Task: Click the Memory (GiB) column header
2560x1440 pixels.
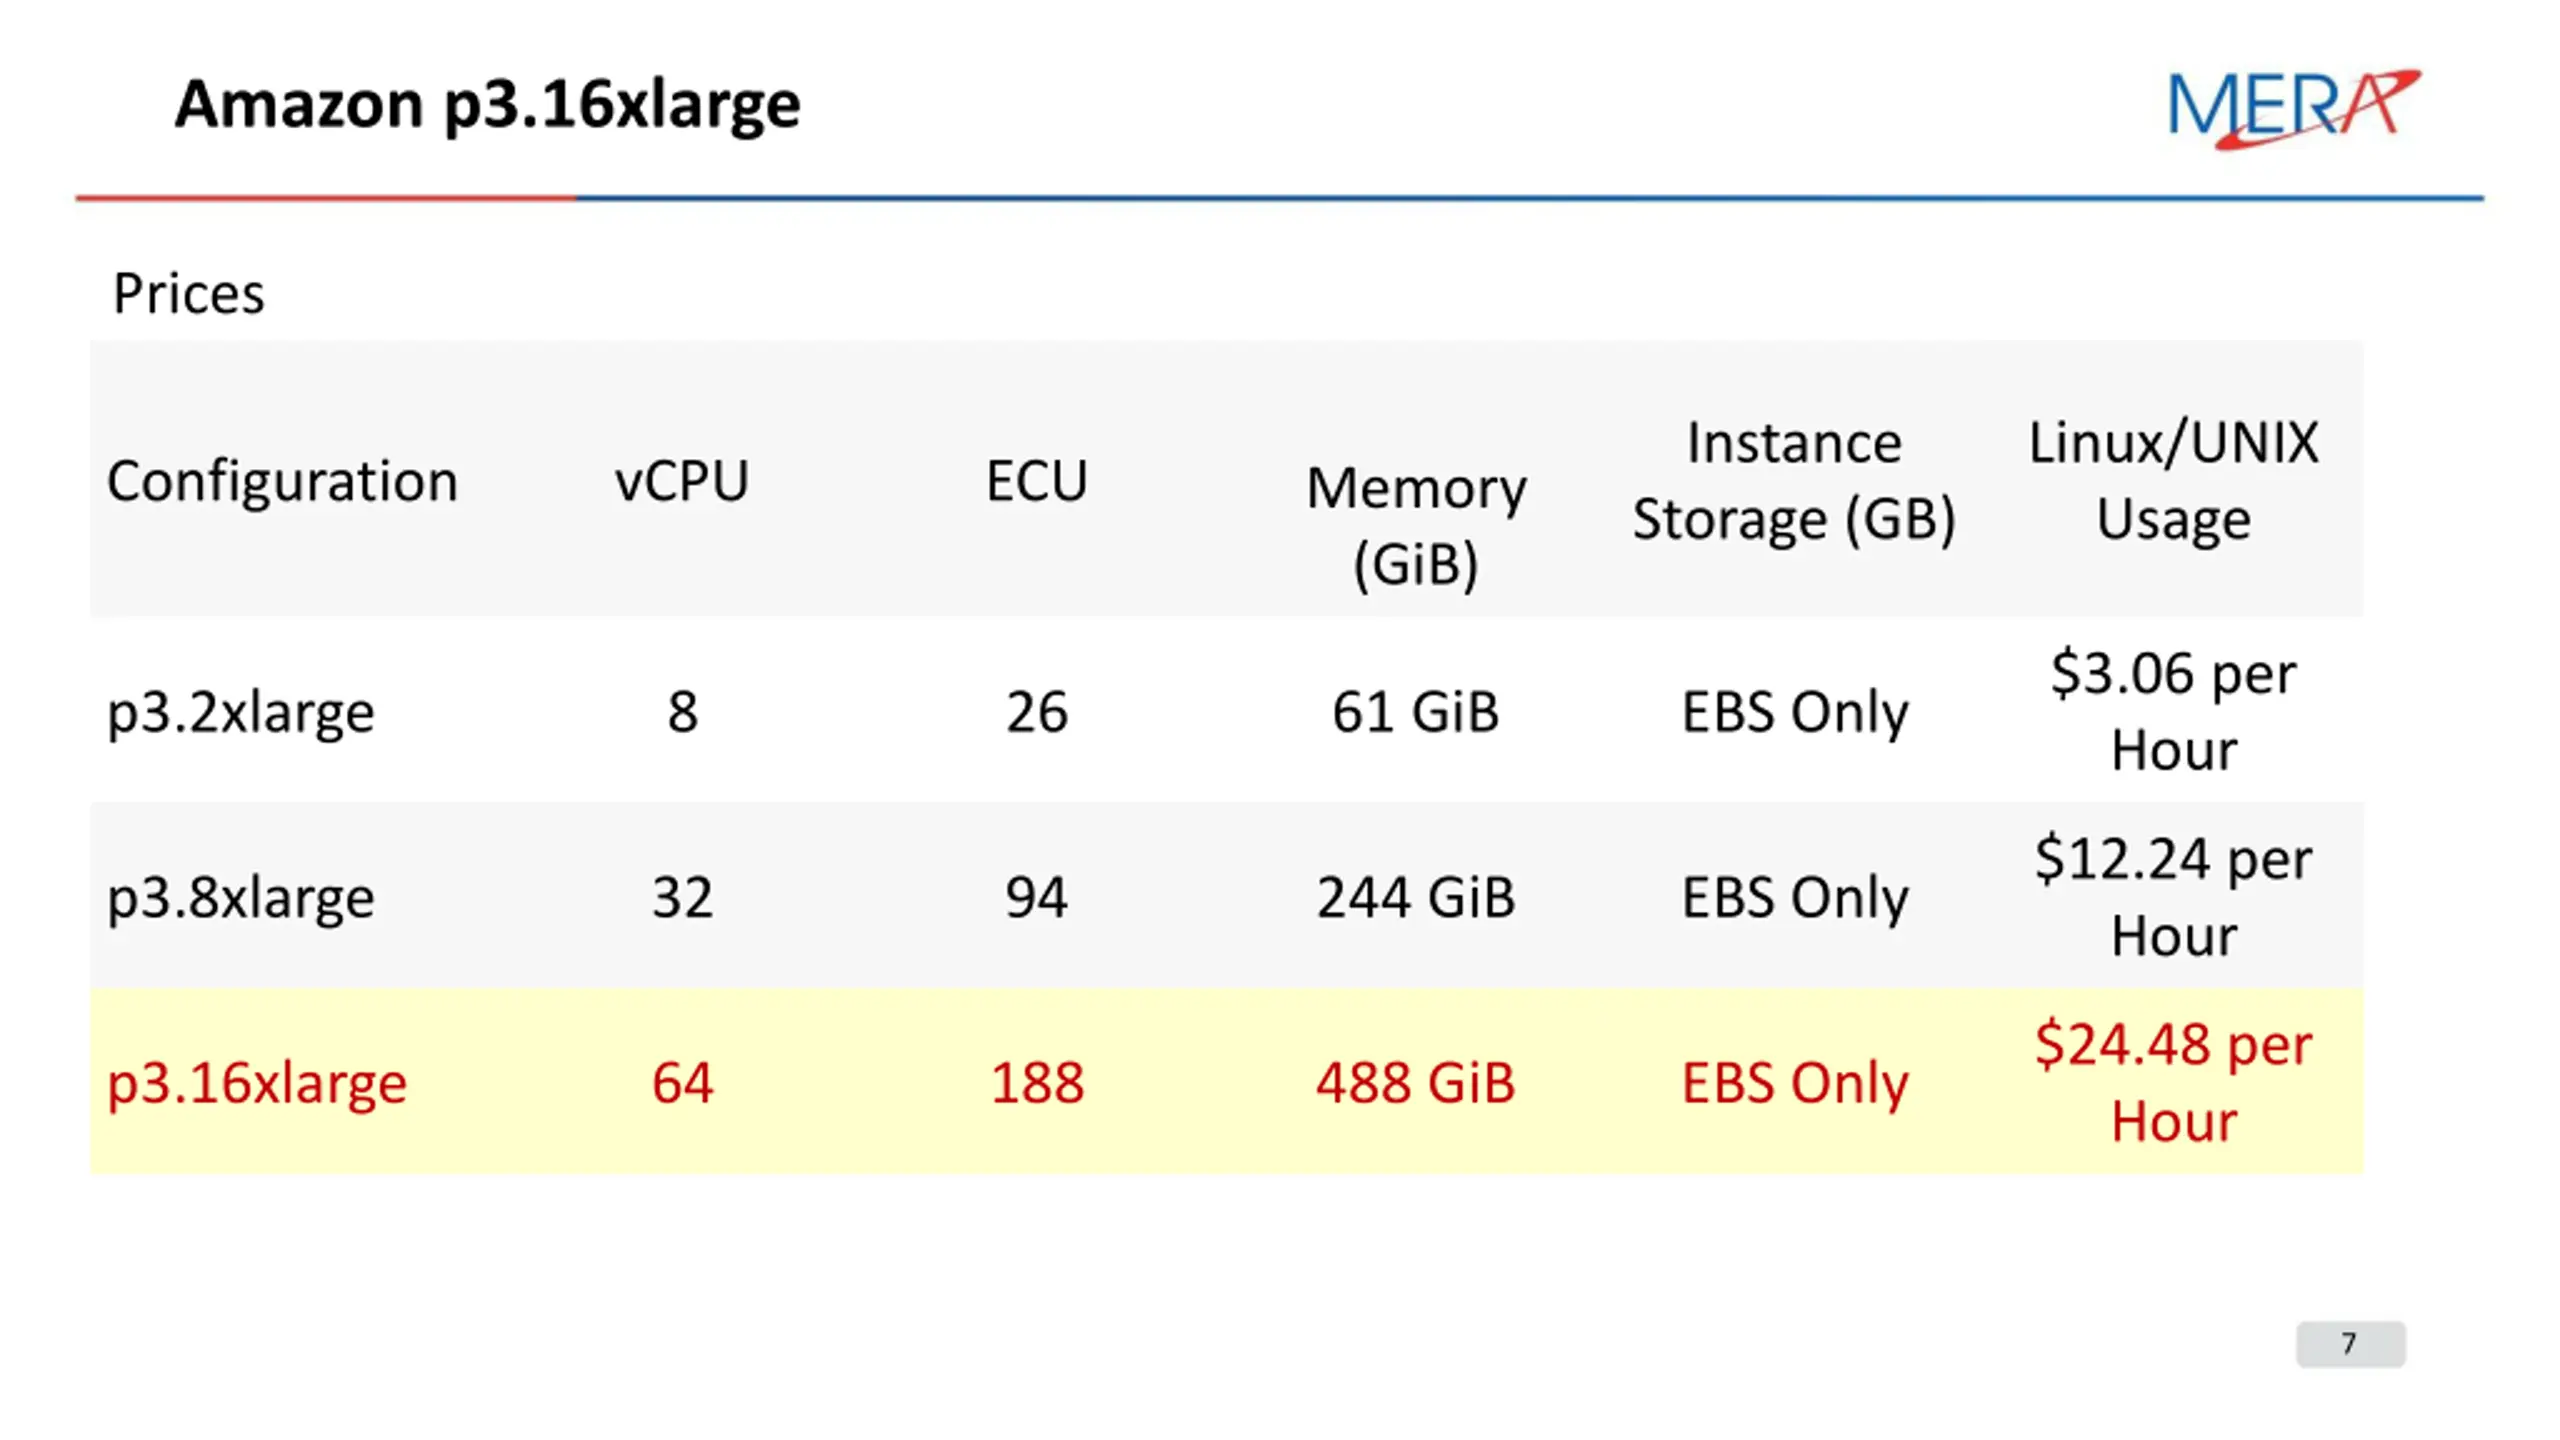Action: 1416,526
